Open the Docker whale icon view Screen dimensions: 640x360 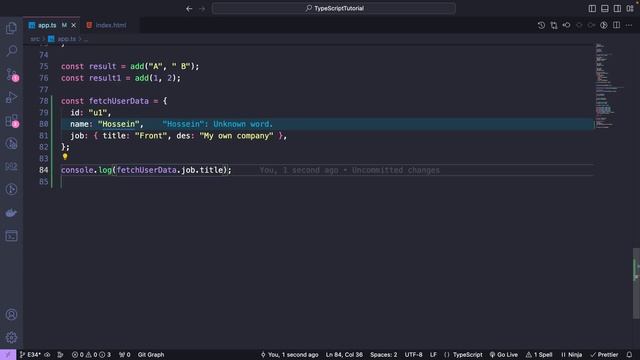click(11, 213)
